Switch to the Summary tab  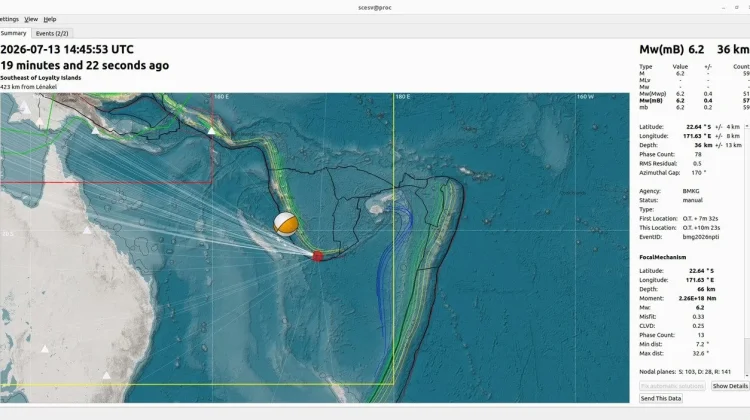[14, 33]
